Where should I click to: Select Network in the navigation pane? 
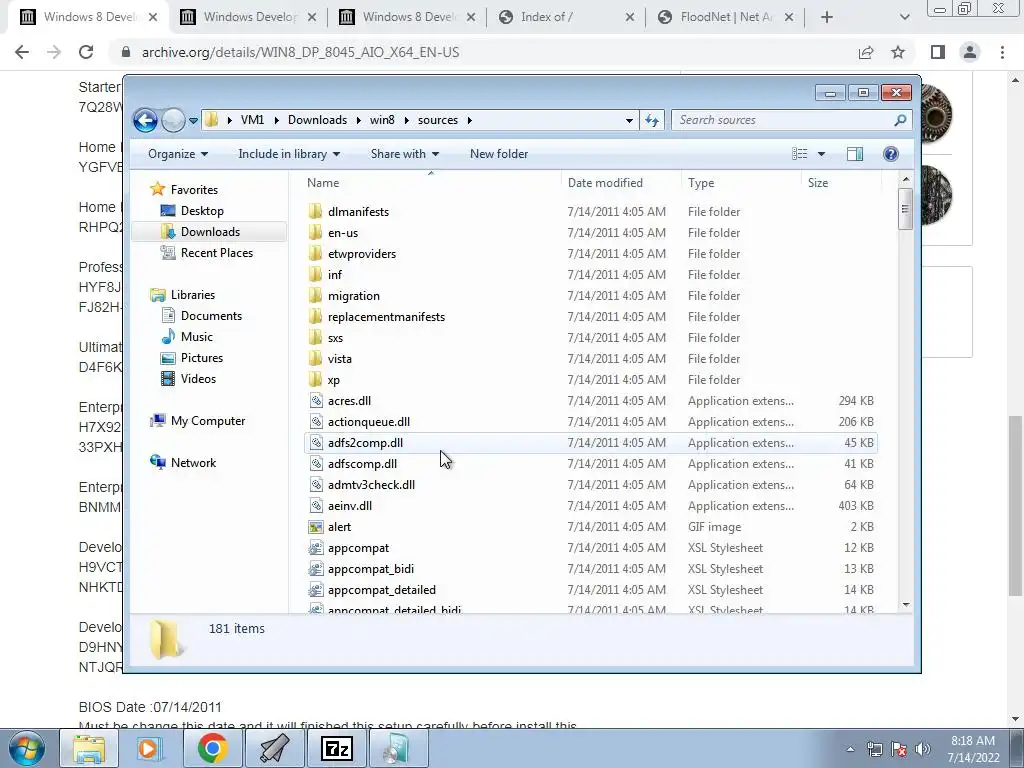coord(193,463)
